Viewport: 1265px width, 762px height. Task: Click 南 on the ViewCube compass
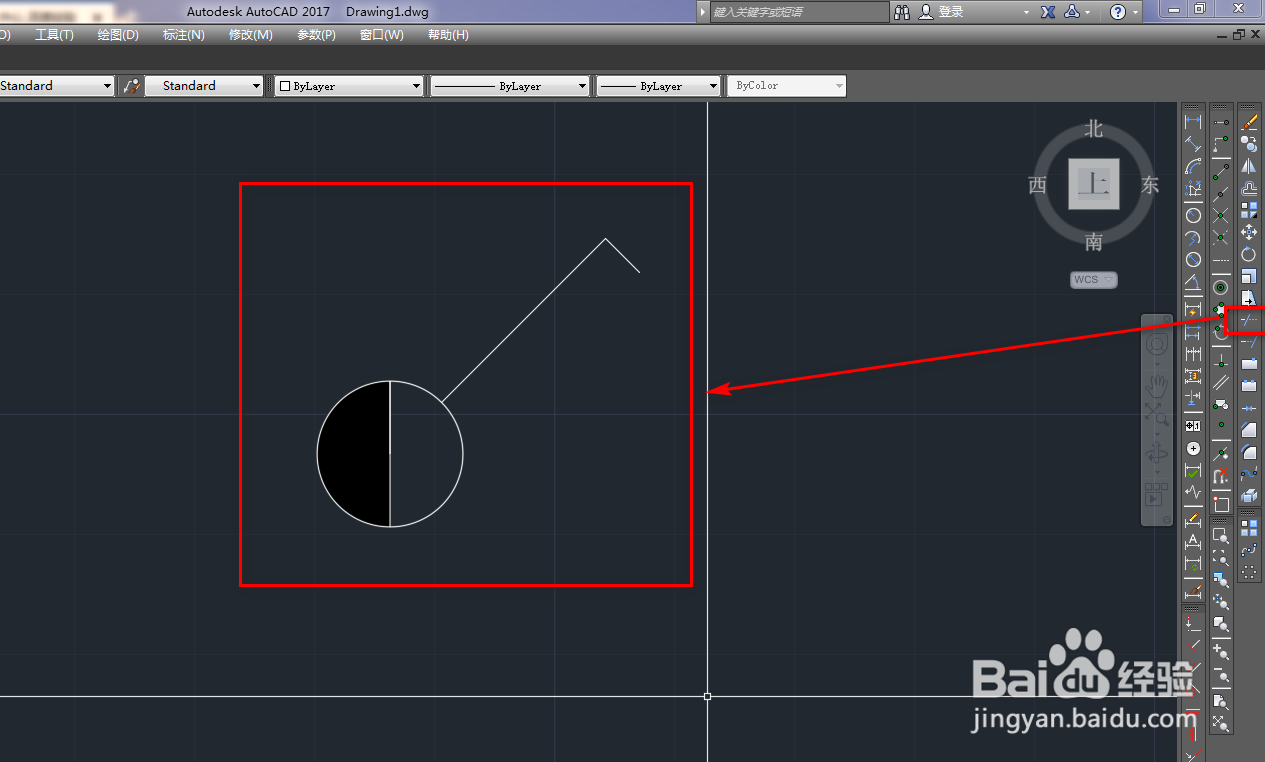(1094, 241)
